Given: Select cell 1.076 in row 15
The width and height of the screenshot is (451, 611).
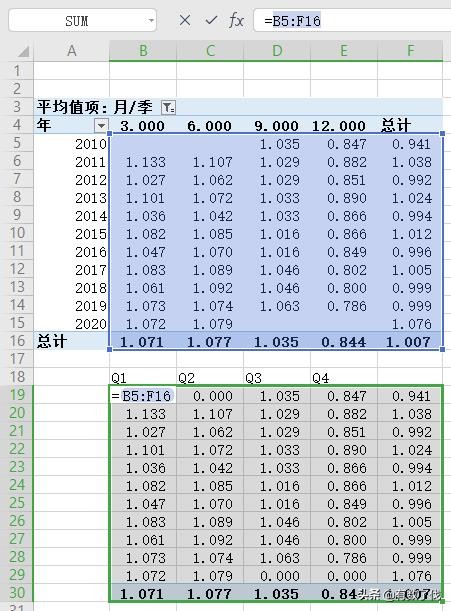Looking at the screenshot, I should [x=410, y=324].
